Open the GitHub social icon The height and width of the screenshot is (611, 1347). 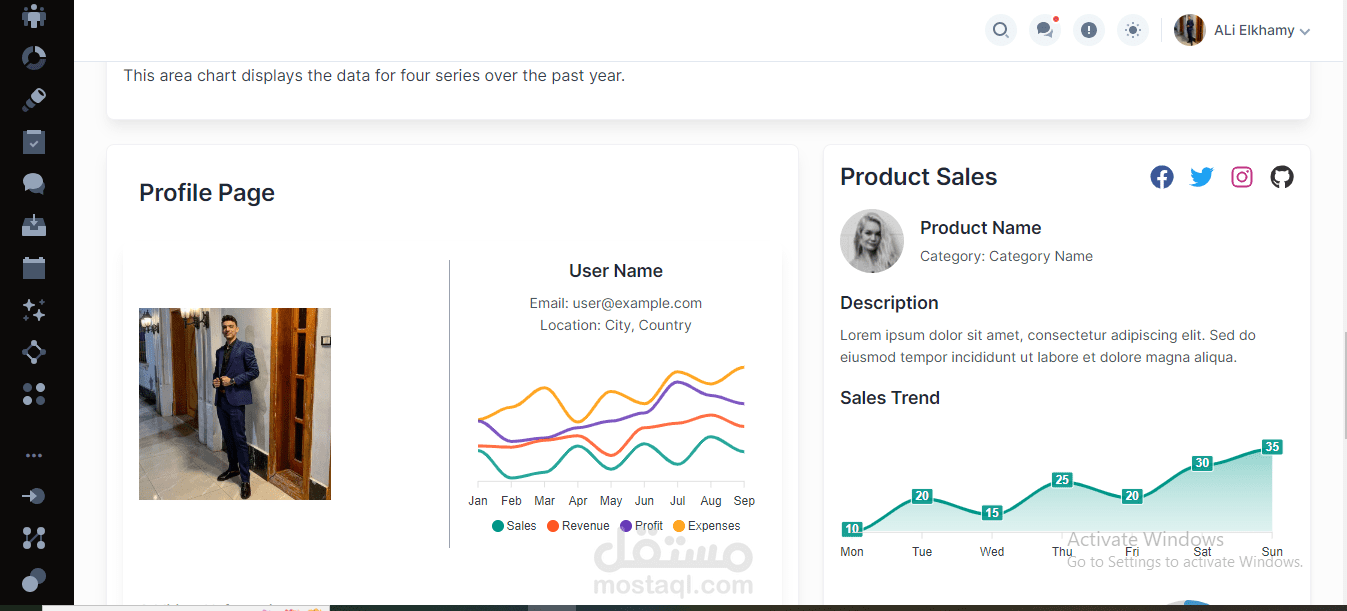click(1282, 177)
